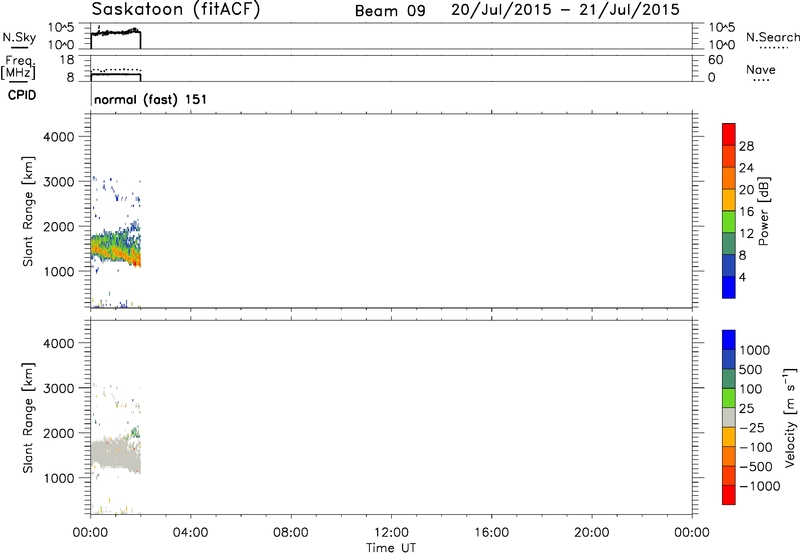Click the 'CPID' row label

tap(22, 95)
